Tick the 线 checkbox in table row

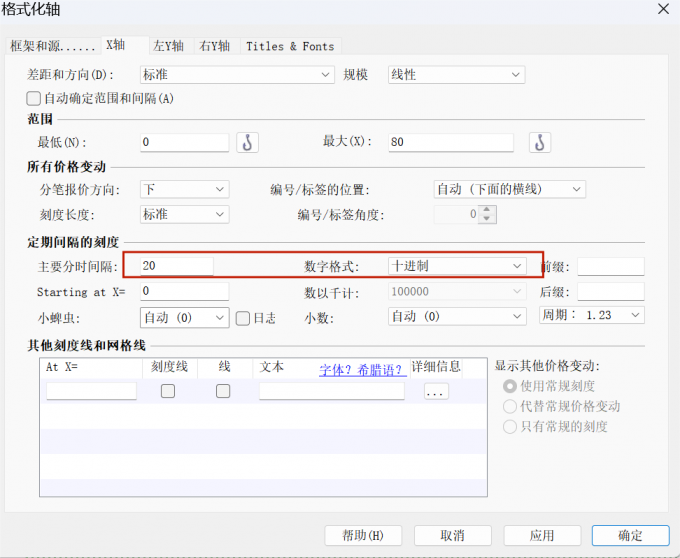[223, 391]
